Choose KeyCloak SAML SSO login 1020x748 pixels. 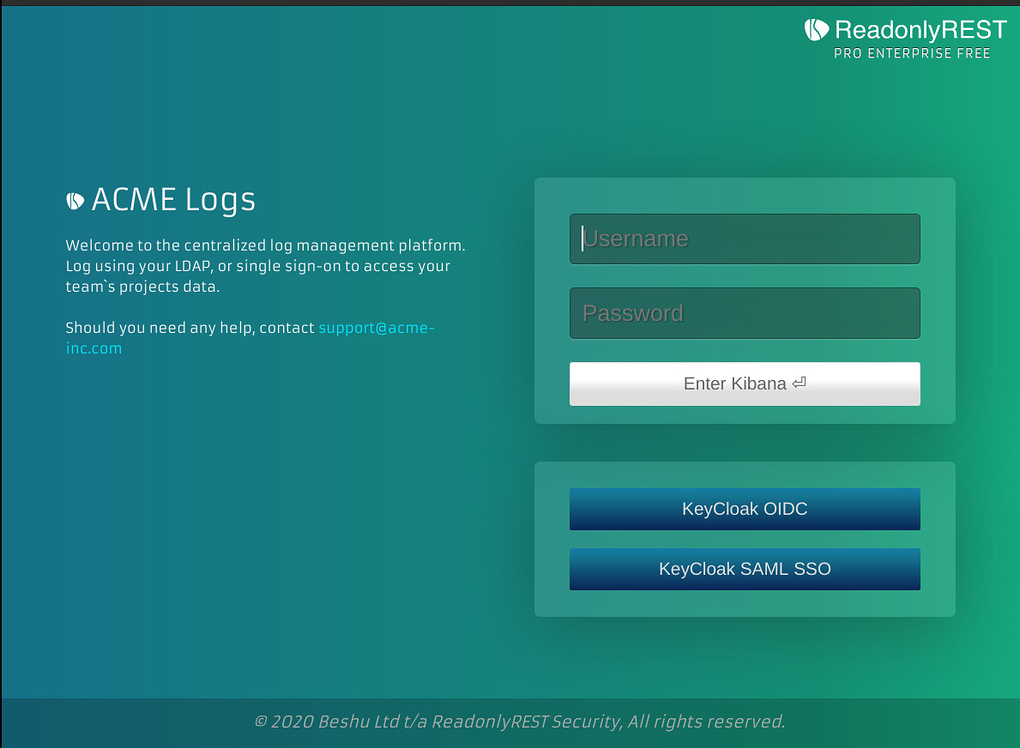click(x=744, y=569)
